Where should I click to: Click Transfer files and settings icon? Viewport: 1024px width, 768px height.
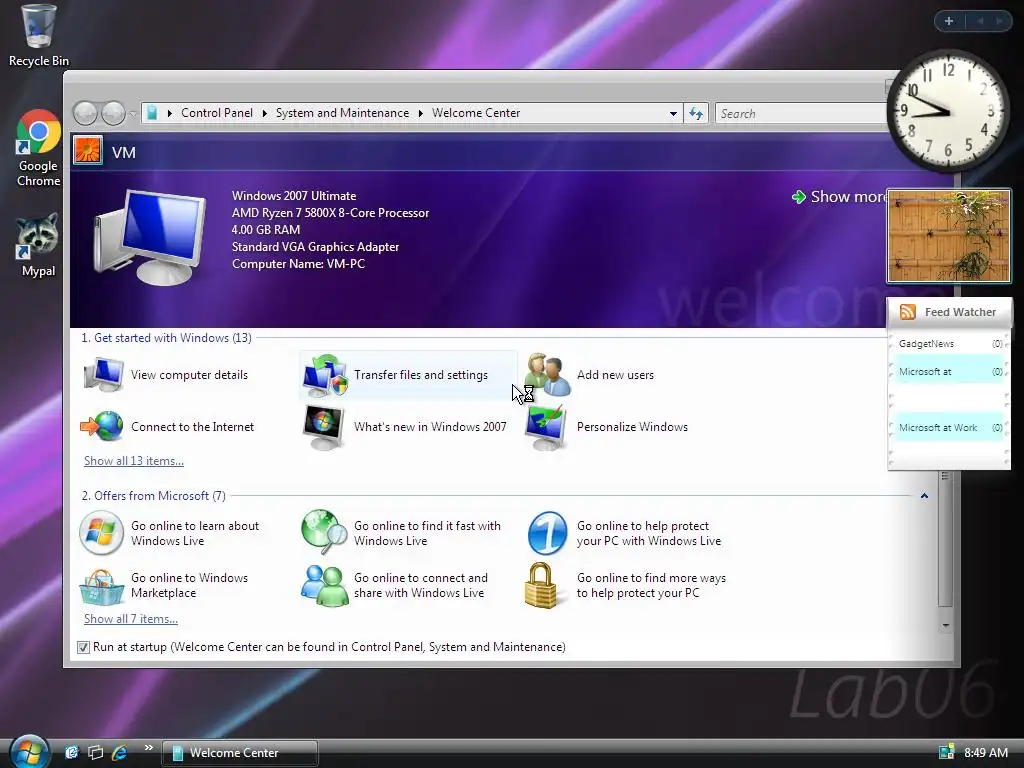(x=325, y=376)
